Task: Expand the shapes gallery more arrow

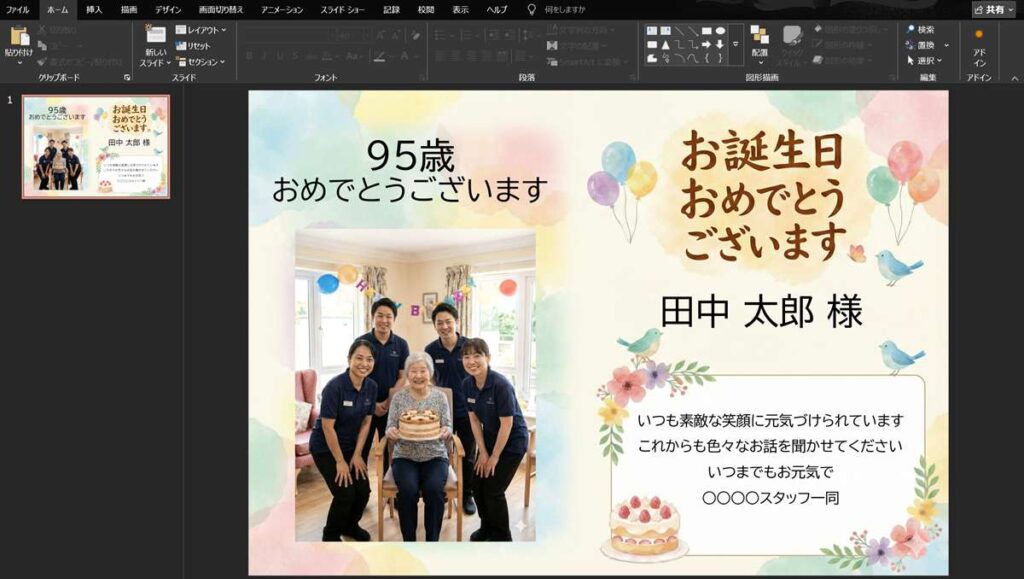Action: [735, 45]
